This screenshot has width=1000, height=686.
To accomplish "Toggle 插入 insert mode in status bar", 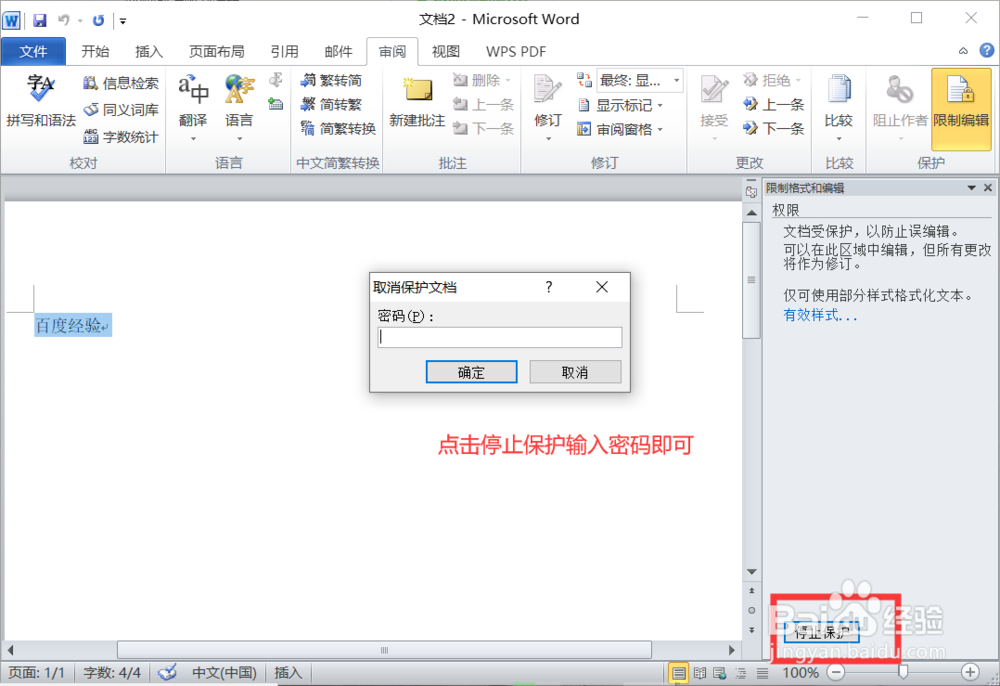I will pos(287,673).
